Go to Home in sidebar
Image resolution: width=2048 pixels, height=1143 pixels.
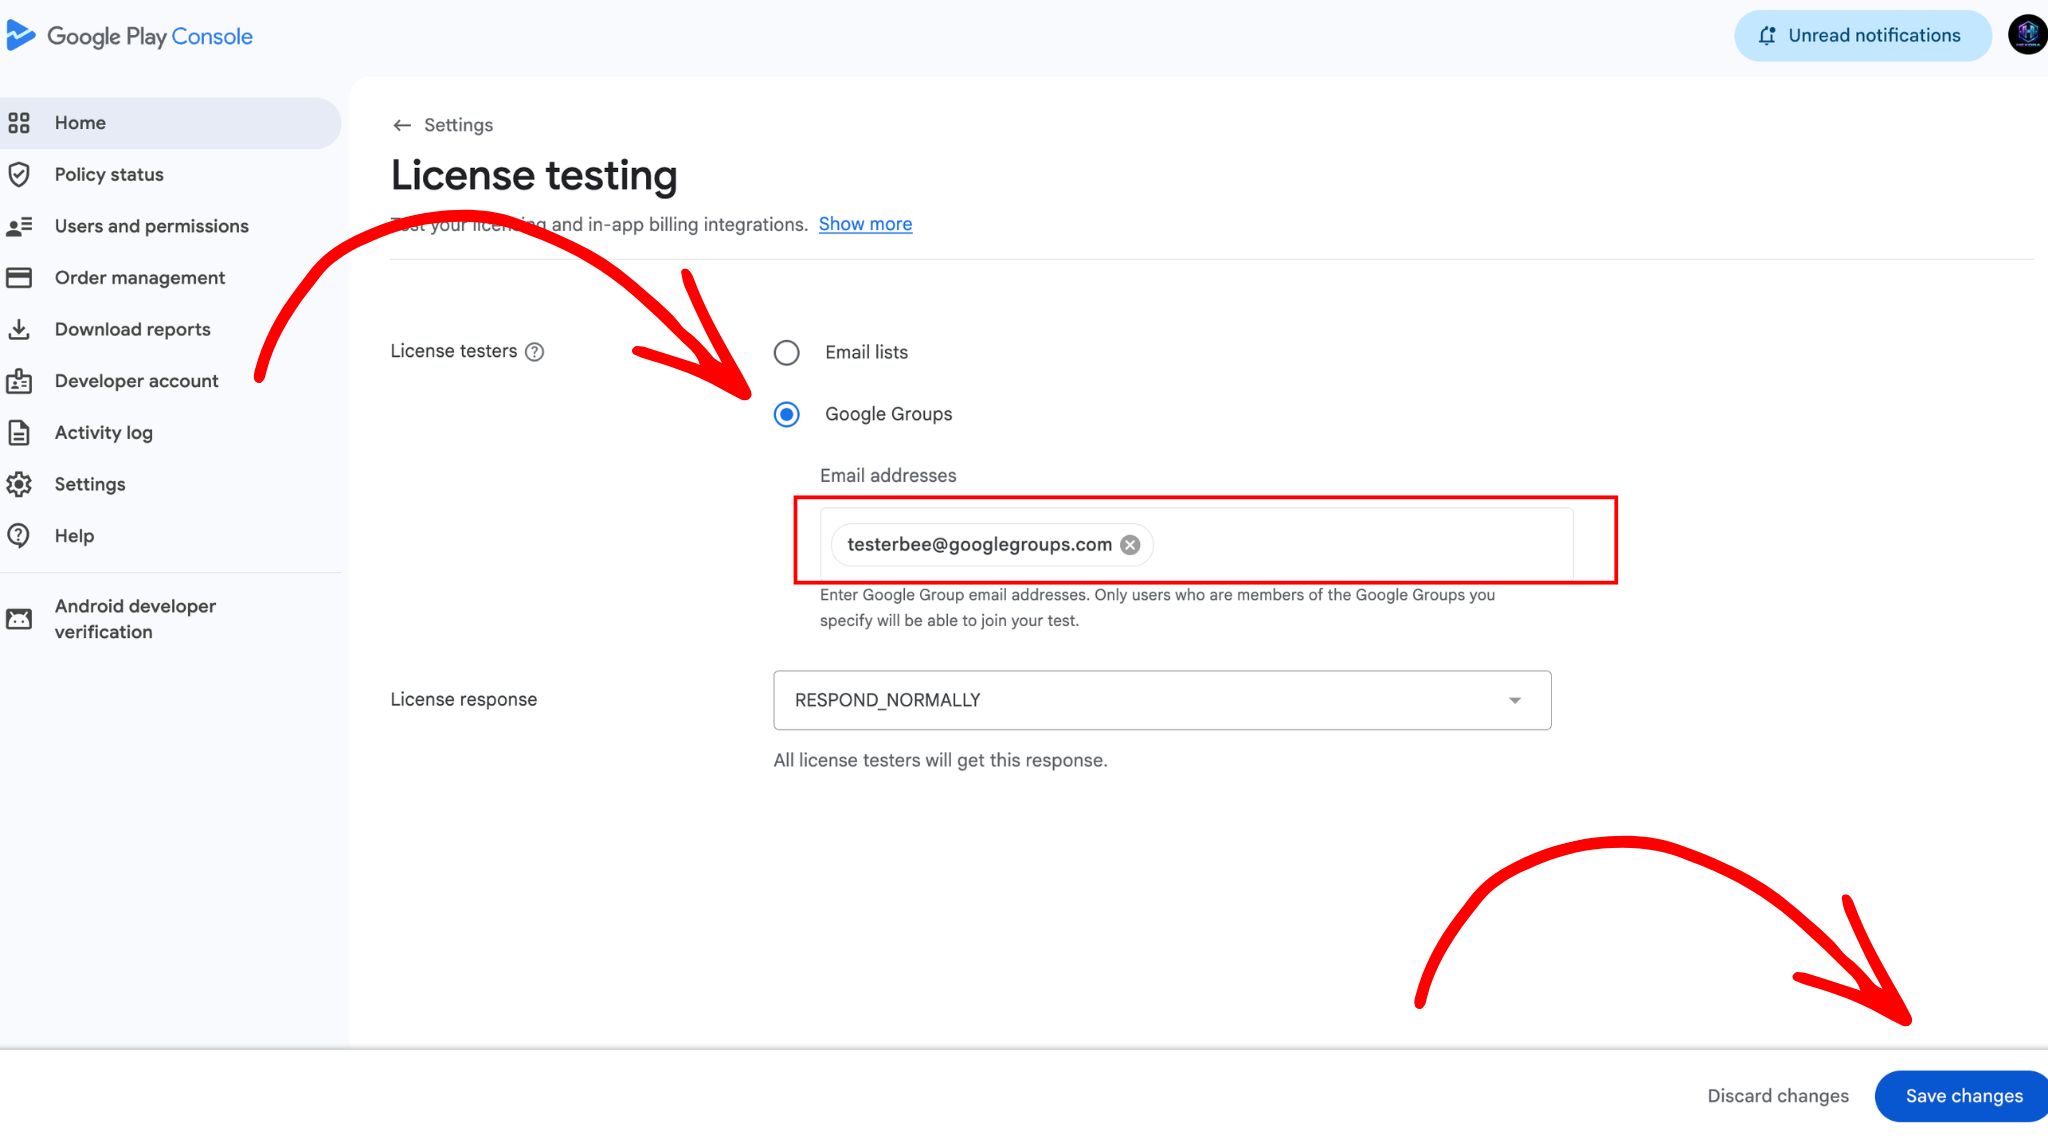[x=170, y=123]
